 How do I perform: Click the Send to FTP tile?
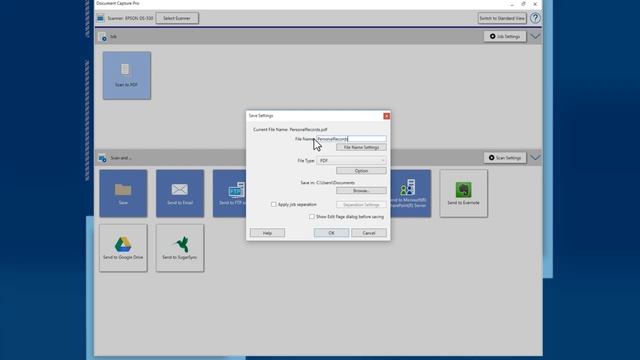click(x=229, y=193)
